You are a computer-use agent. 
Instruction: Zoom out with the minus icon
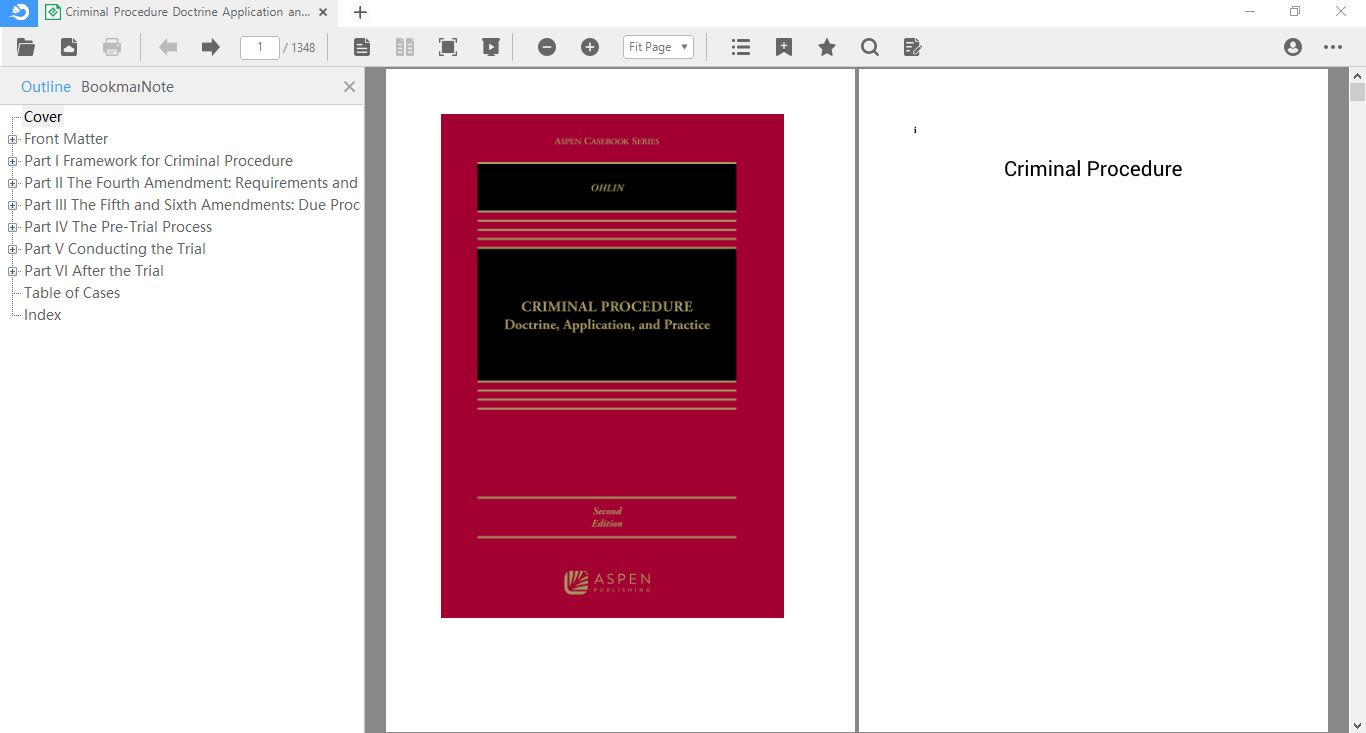click(x=547, y=47)
